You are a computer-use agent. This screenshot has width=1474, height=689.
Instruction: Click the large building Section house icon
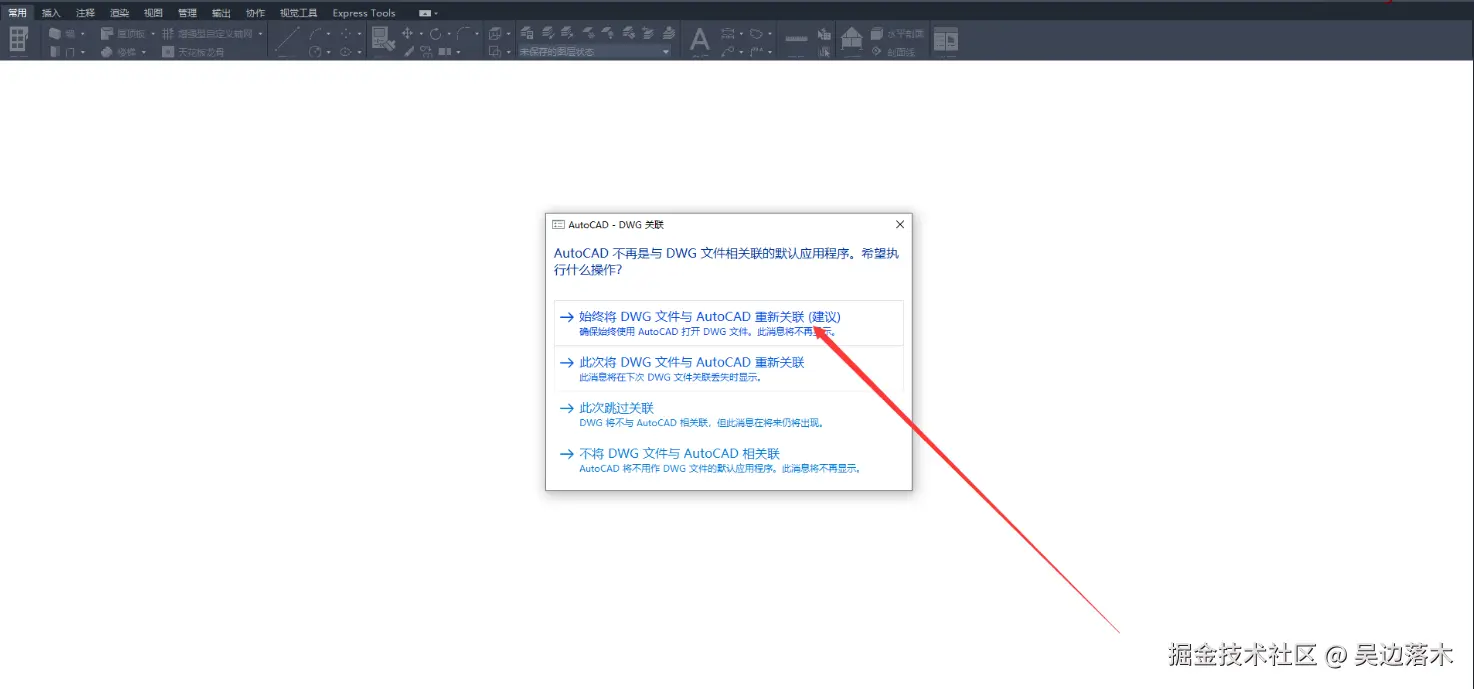coord(851,39)
